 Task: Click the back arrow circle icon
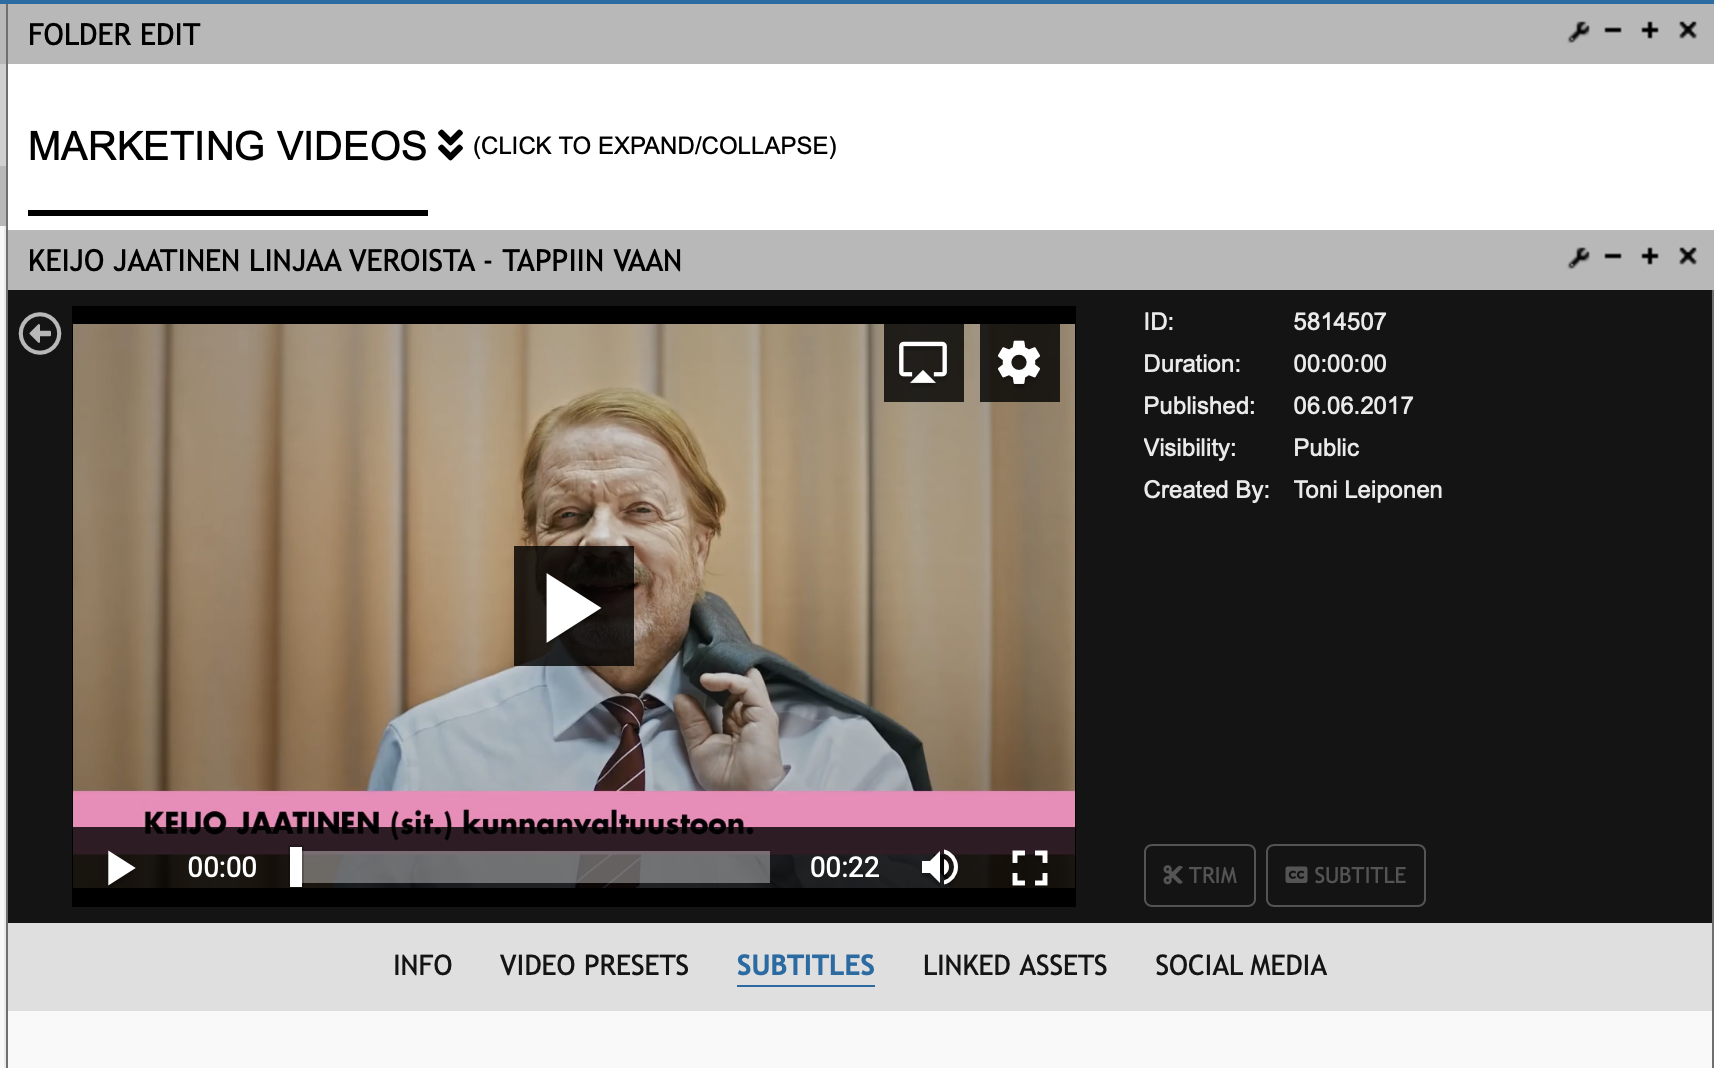click(x=40, y=334)
